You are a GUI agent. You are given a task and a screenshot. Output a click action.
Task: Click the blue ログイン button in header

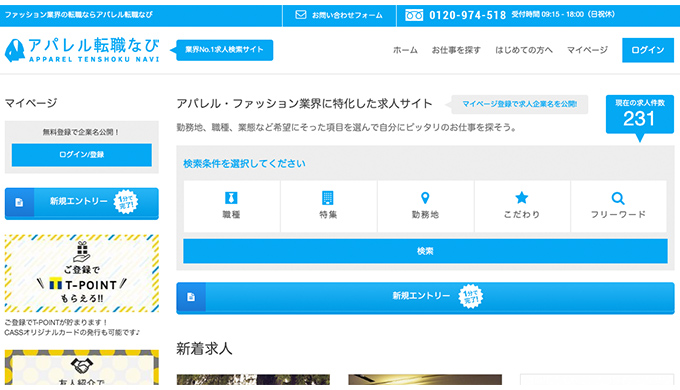648,50
